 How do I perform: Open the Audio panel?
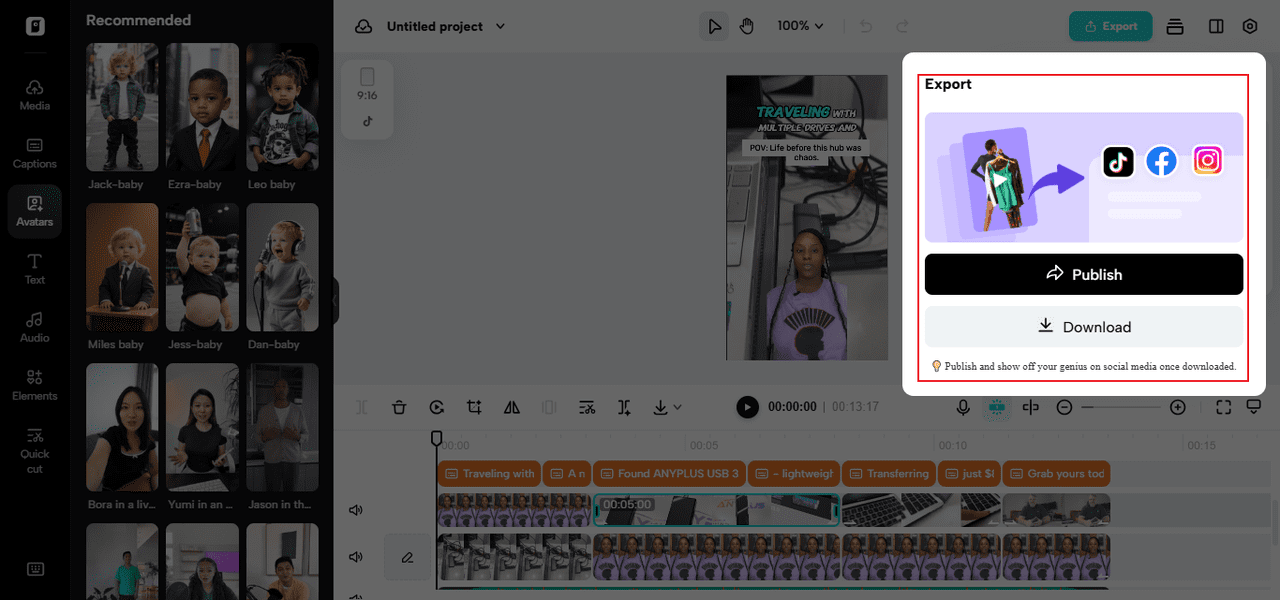click(x=35, y=327)
